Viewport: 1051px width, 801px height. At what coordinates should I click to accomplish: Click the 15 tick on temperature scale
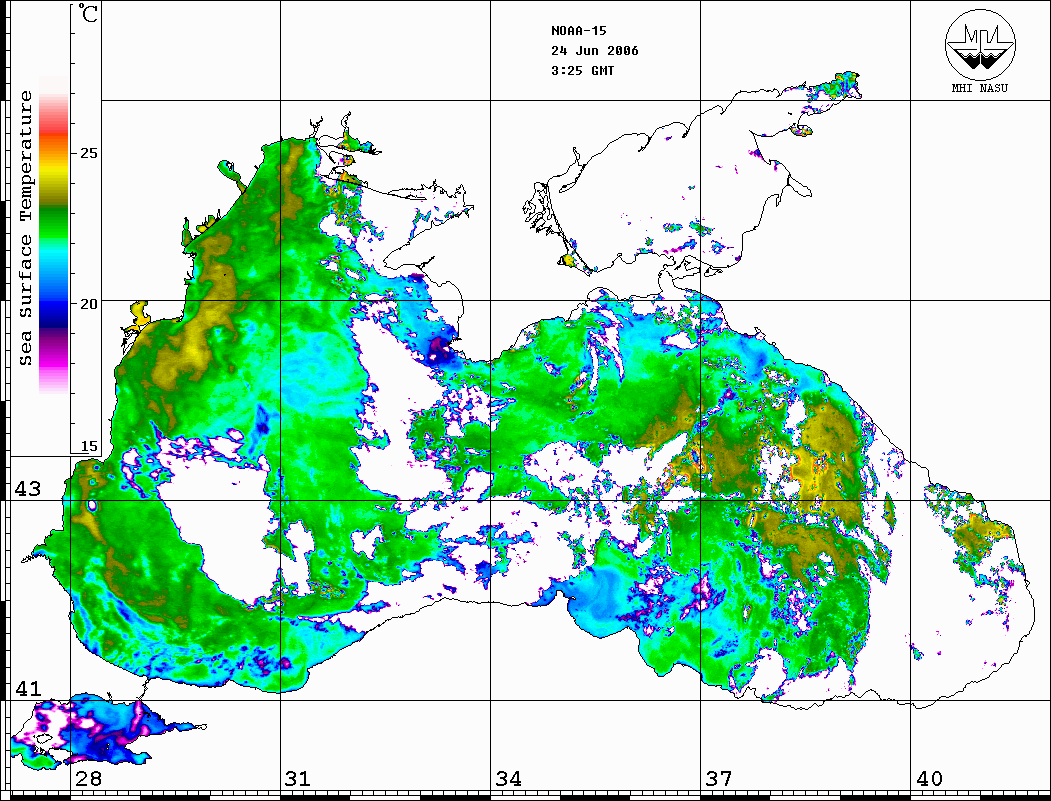[88, 446]
